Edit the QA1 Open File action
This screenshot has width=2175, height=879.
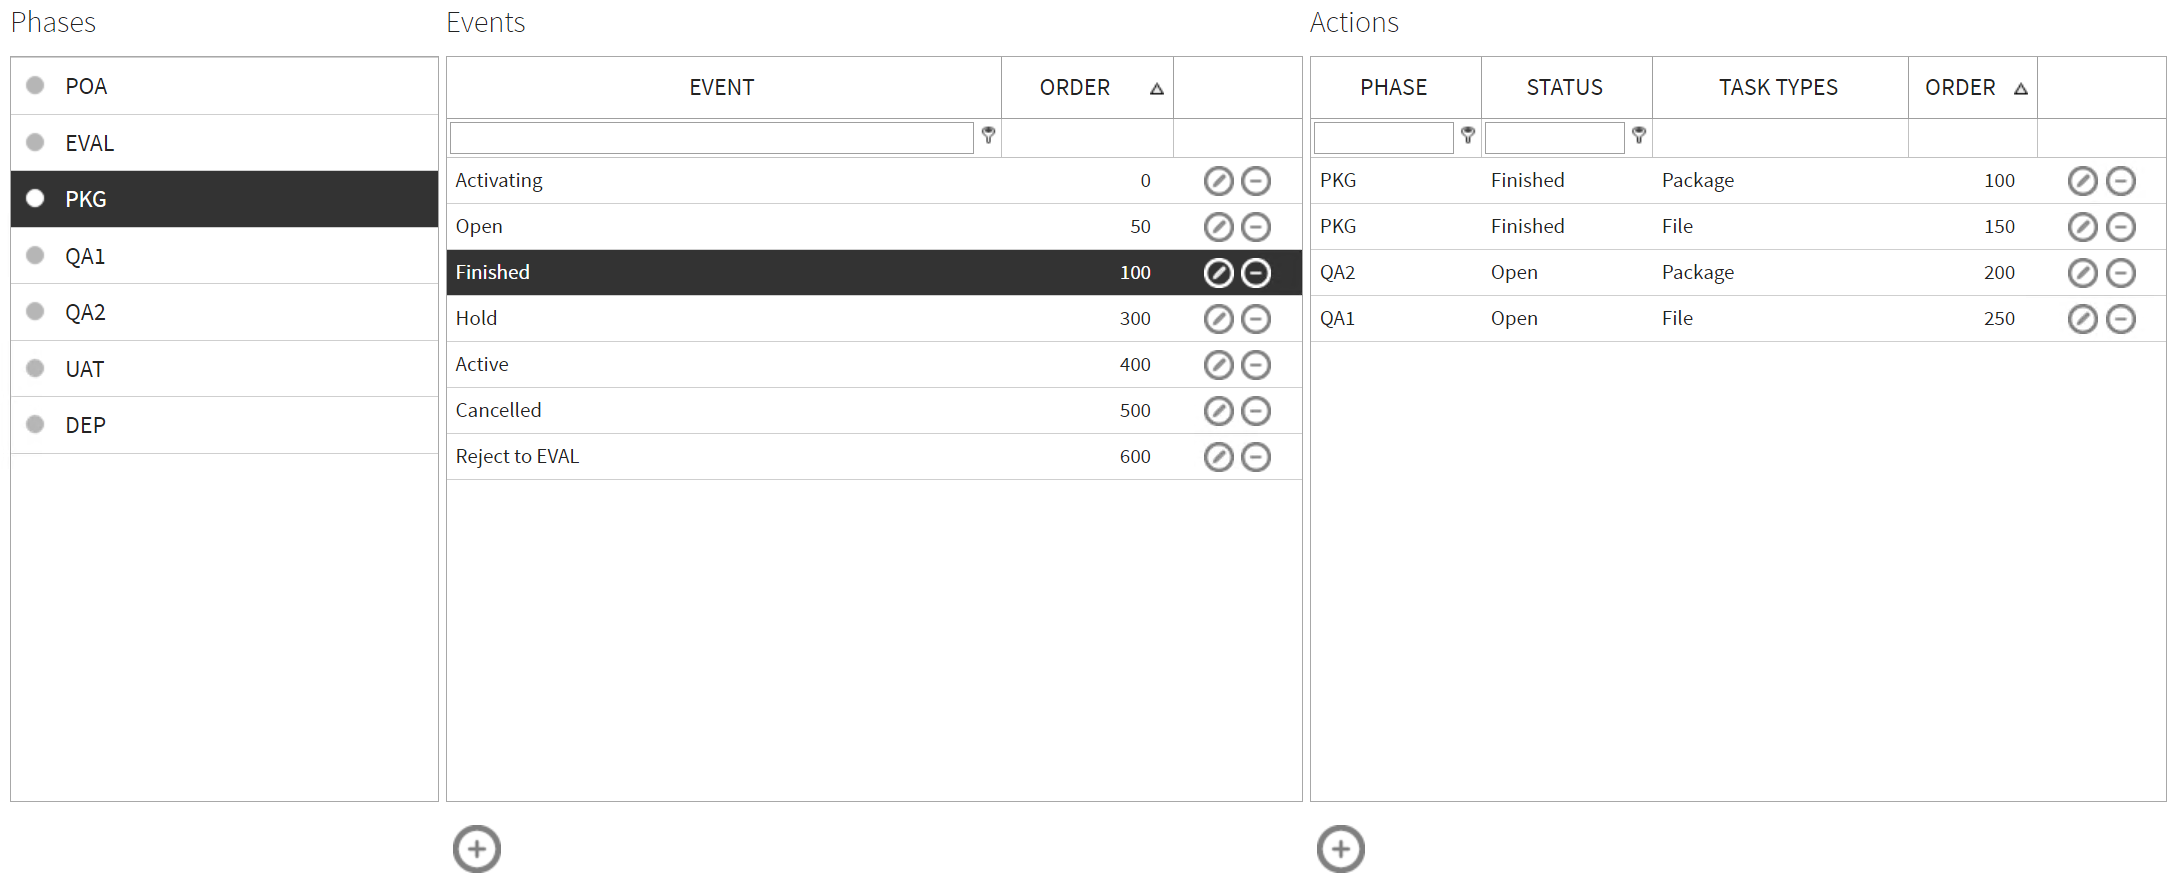[x=2082, y=319]
